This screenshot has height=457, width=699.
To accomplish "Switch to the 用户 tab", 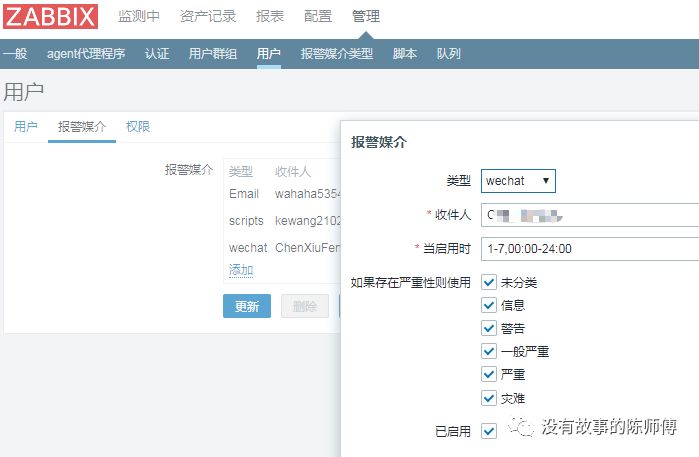I will pos(26,127).
